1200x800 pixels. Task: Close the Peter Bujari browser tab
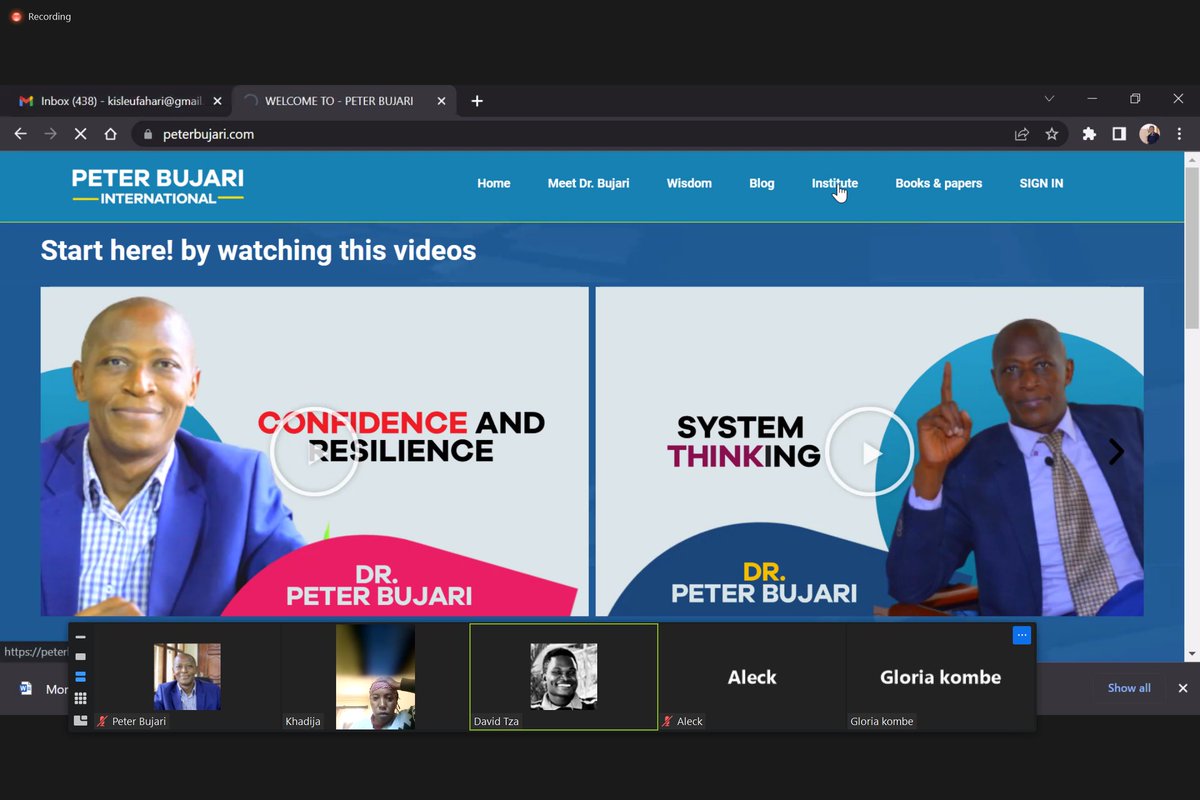click(x=442, y=101)
